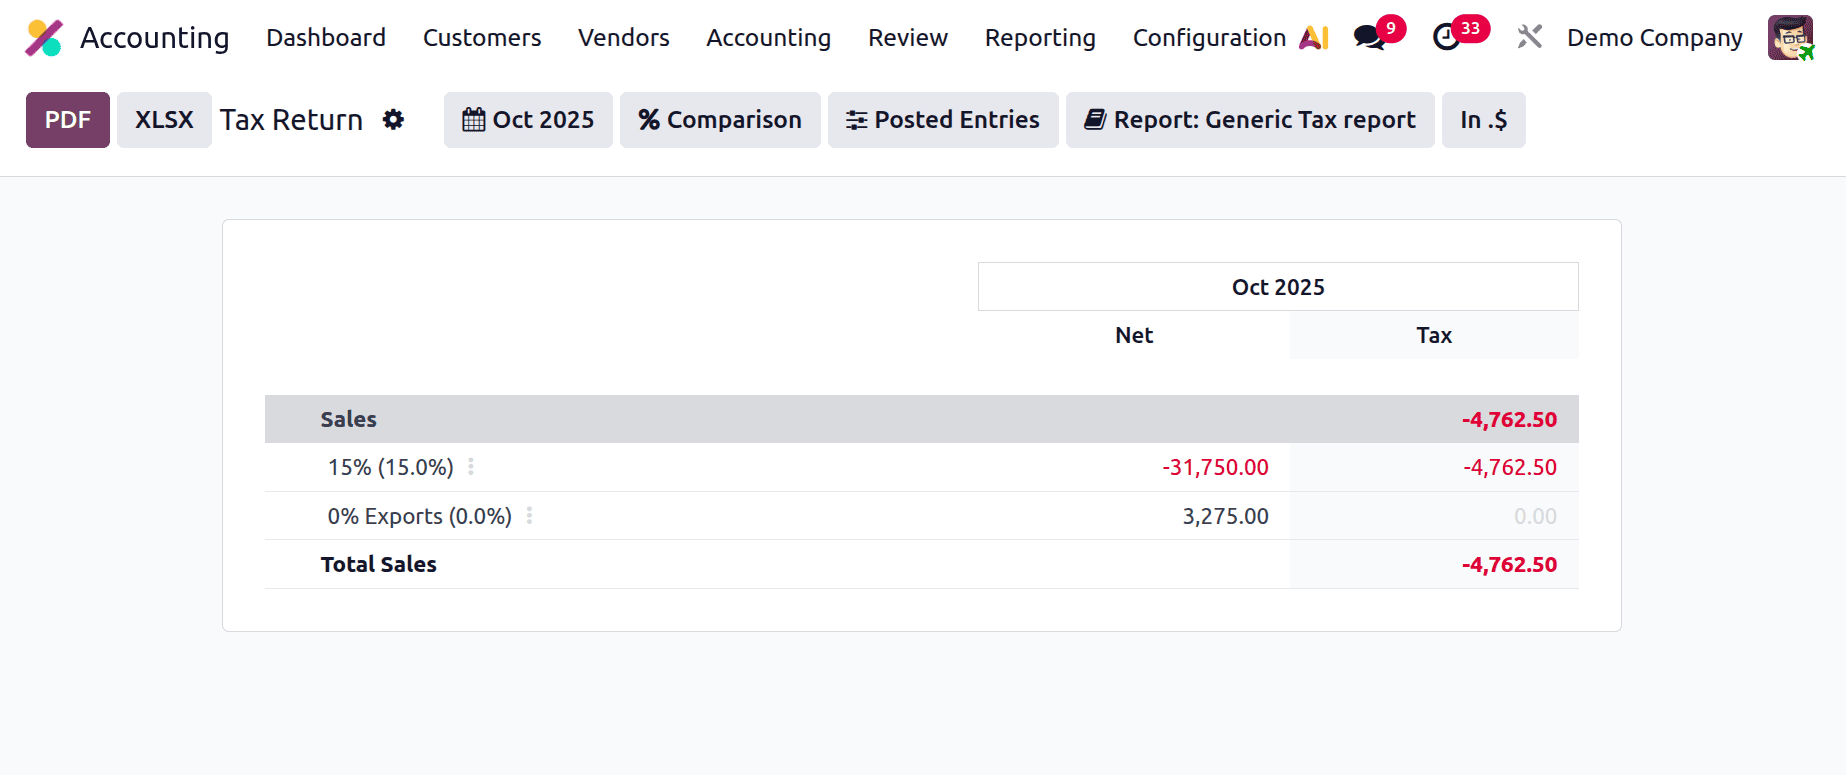Open the three-dot menu for 0% Exports row

[x=529, y=516]
